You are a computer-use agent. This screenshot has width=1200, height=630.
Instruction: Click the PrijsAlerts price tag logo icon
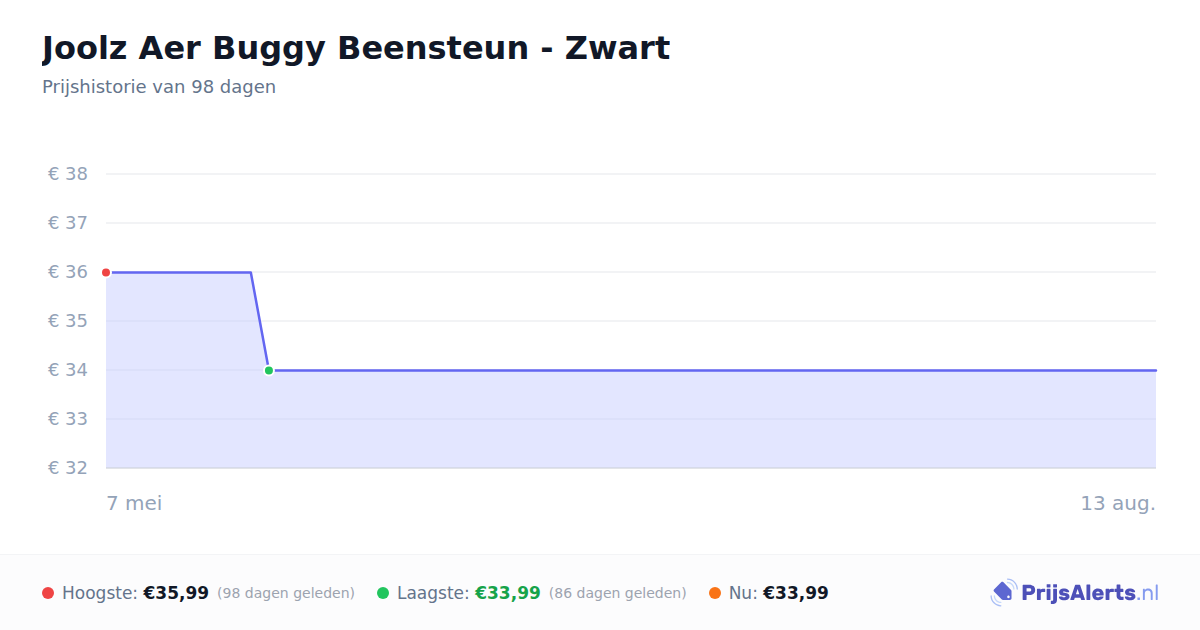[x=1003, y=593]
